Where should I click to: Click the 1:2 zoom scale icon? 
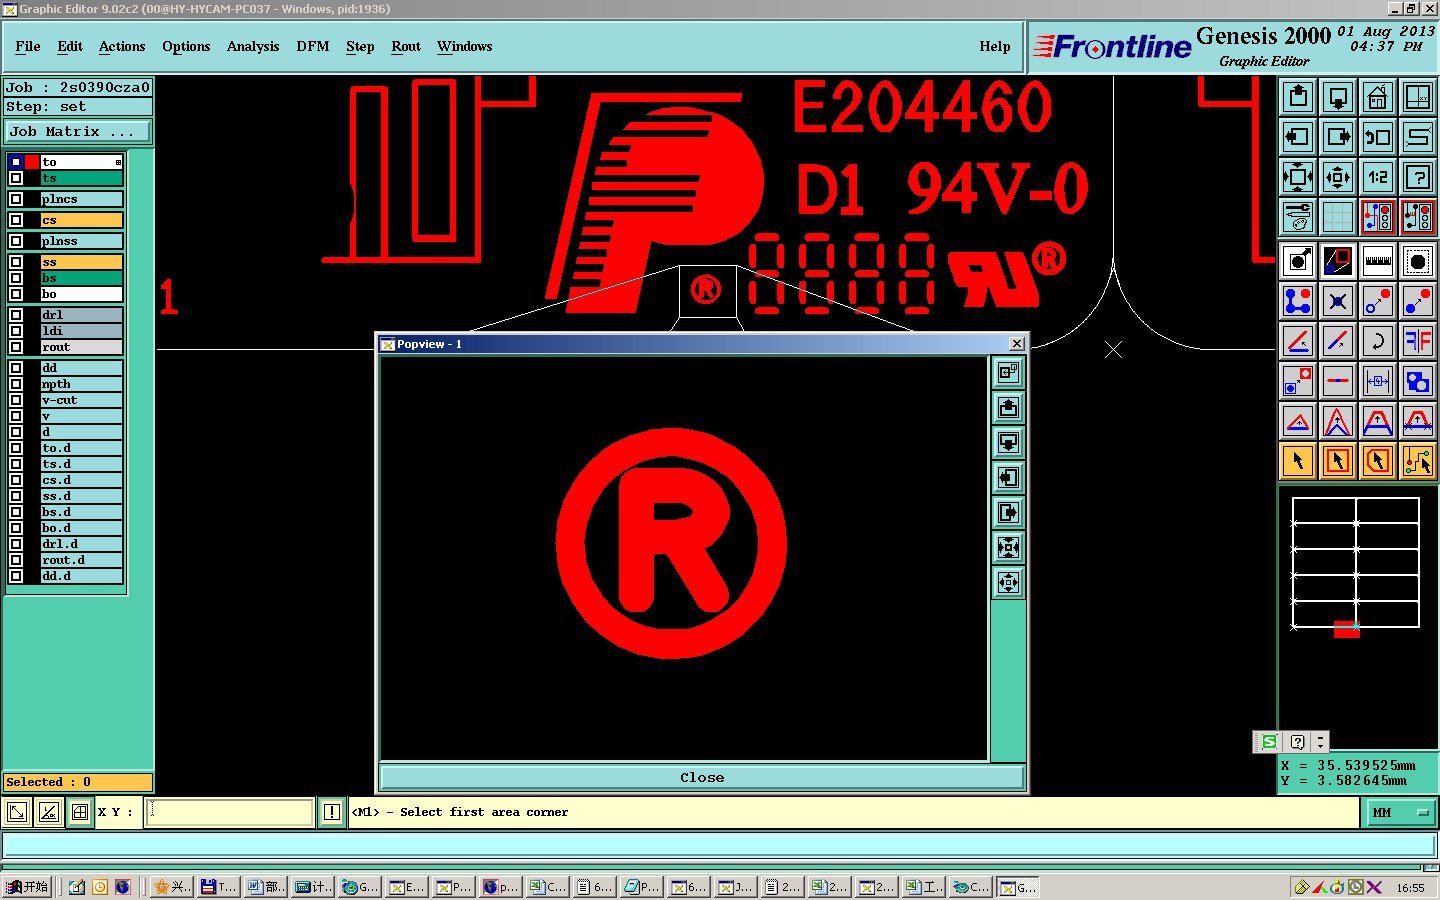tap(1378, 177)
